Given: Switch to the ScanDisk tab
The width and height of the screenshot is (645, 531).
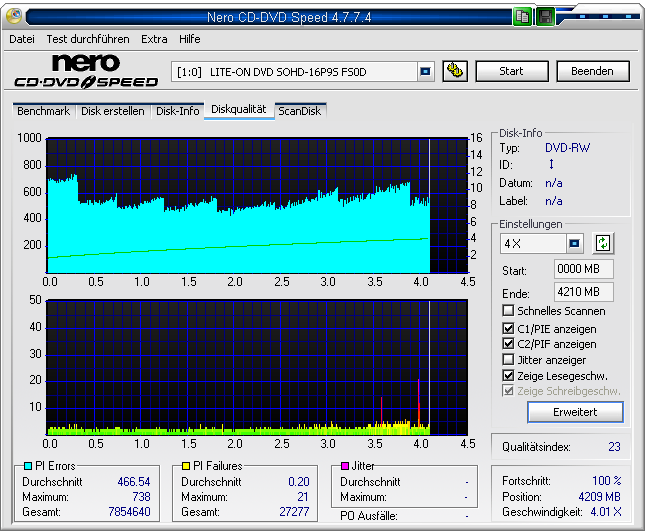Looking at the screenshot, I should 300,111.
